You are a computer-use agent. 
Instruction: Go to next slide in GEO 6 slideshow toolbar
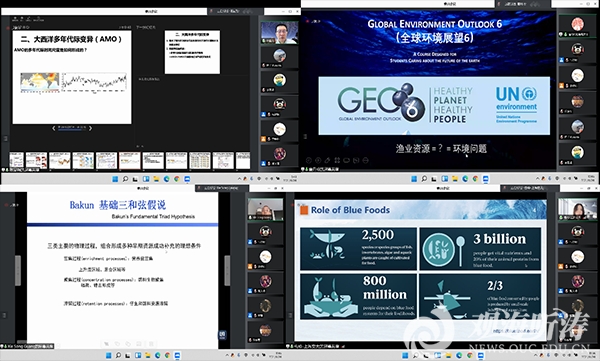coord(318,160)
